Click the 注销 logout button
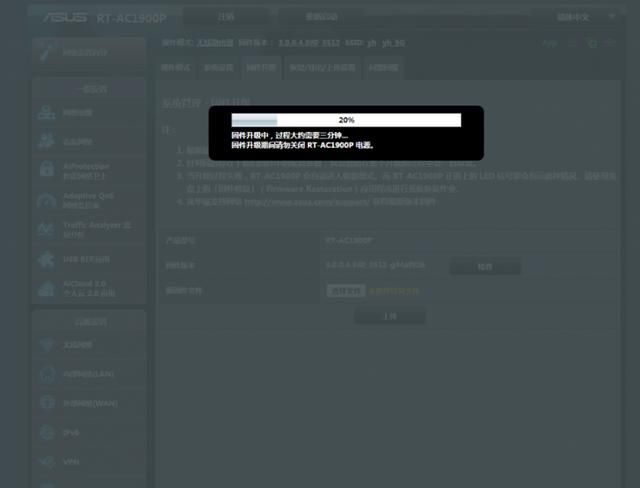Viewport: 640px width, 488px height. pos(226,17)
